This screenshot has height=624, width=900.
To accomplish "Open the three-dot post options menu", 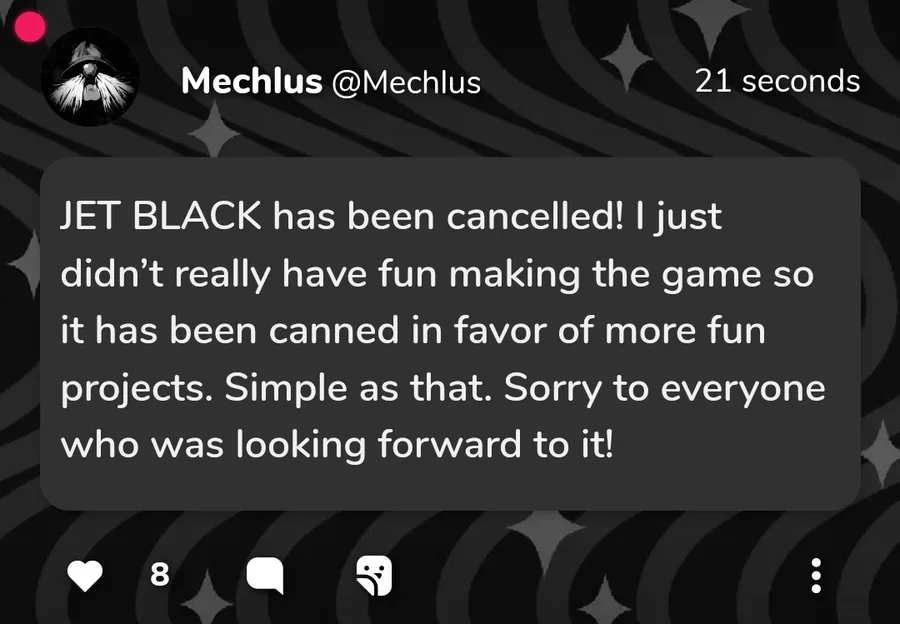I will click(816, 575).
